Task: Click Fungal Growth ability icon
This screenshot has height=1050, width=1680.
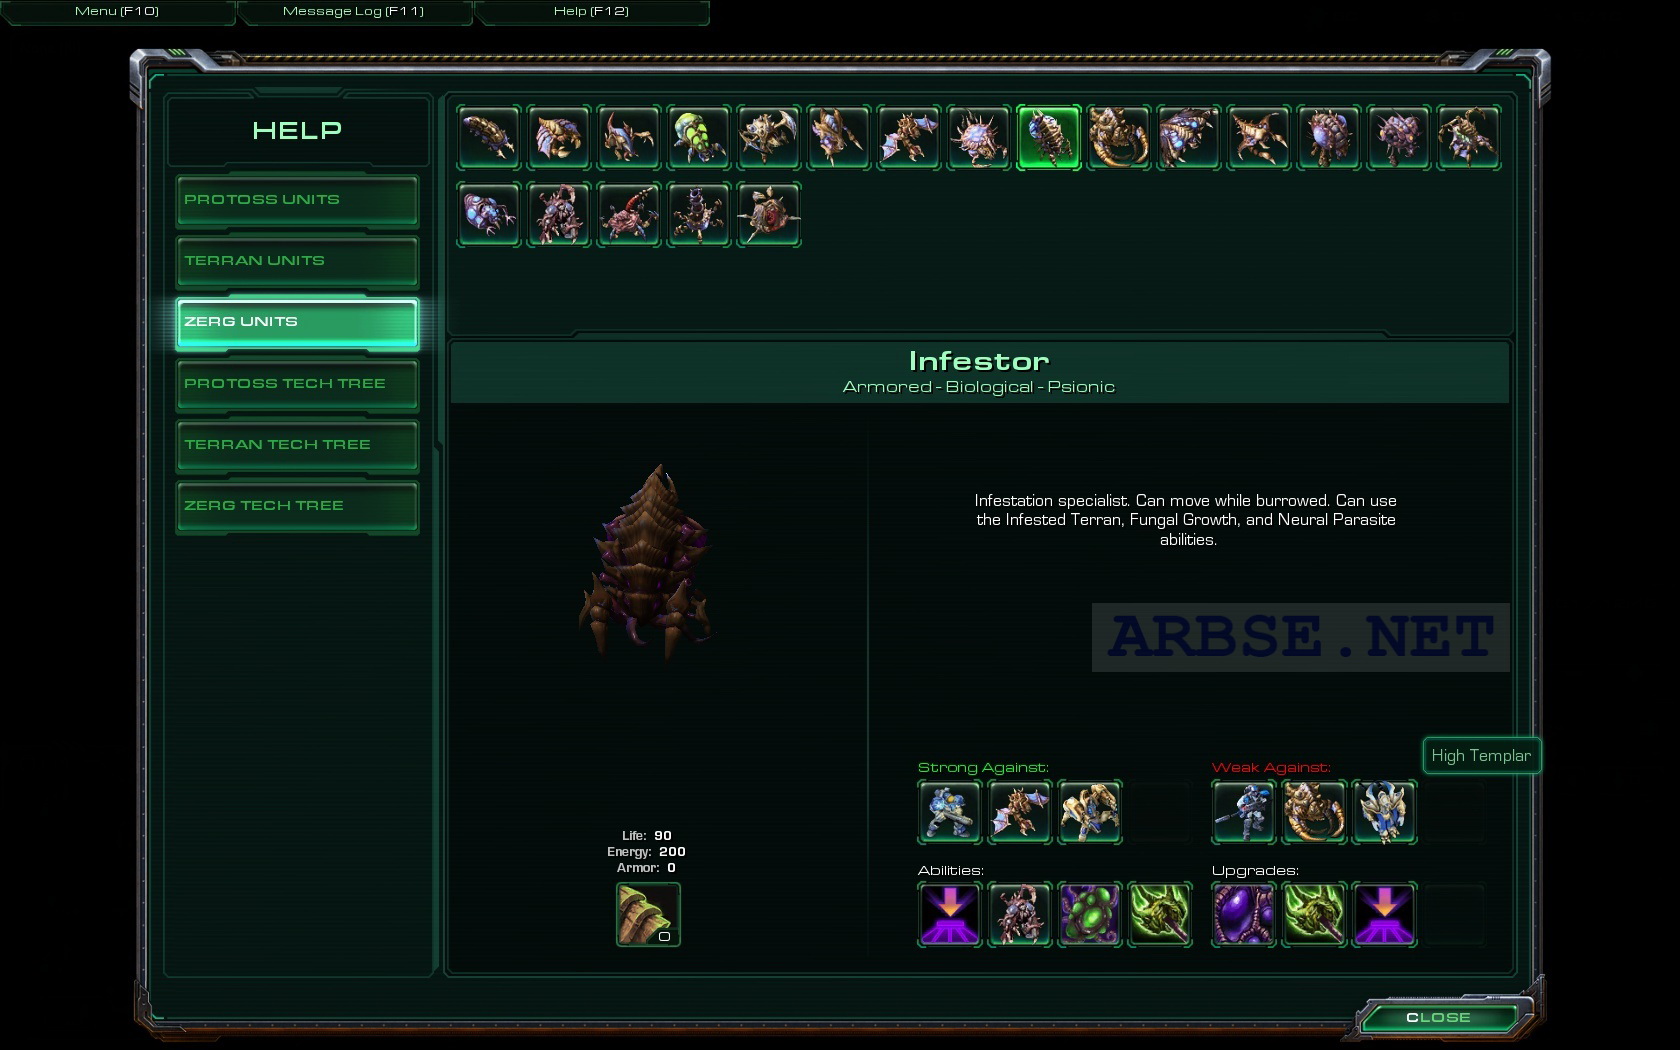Action: point(1089,914)
